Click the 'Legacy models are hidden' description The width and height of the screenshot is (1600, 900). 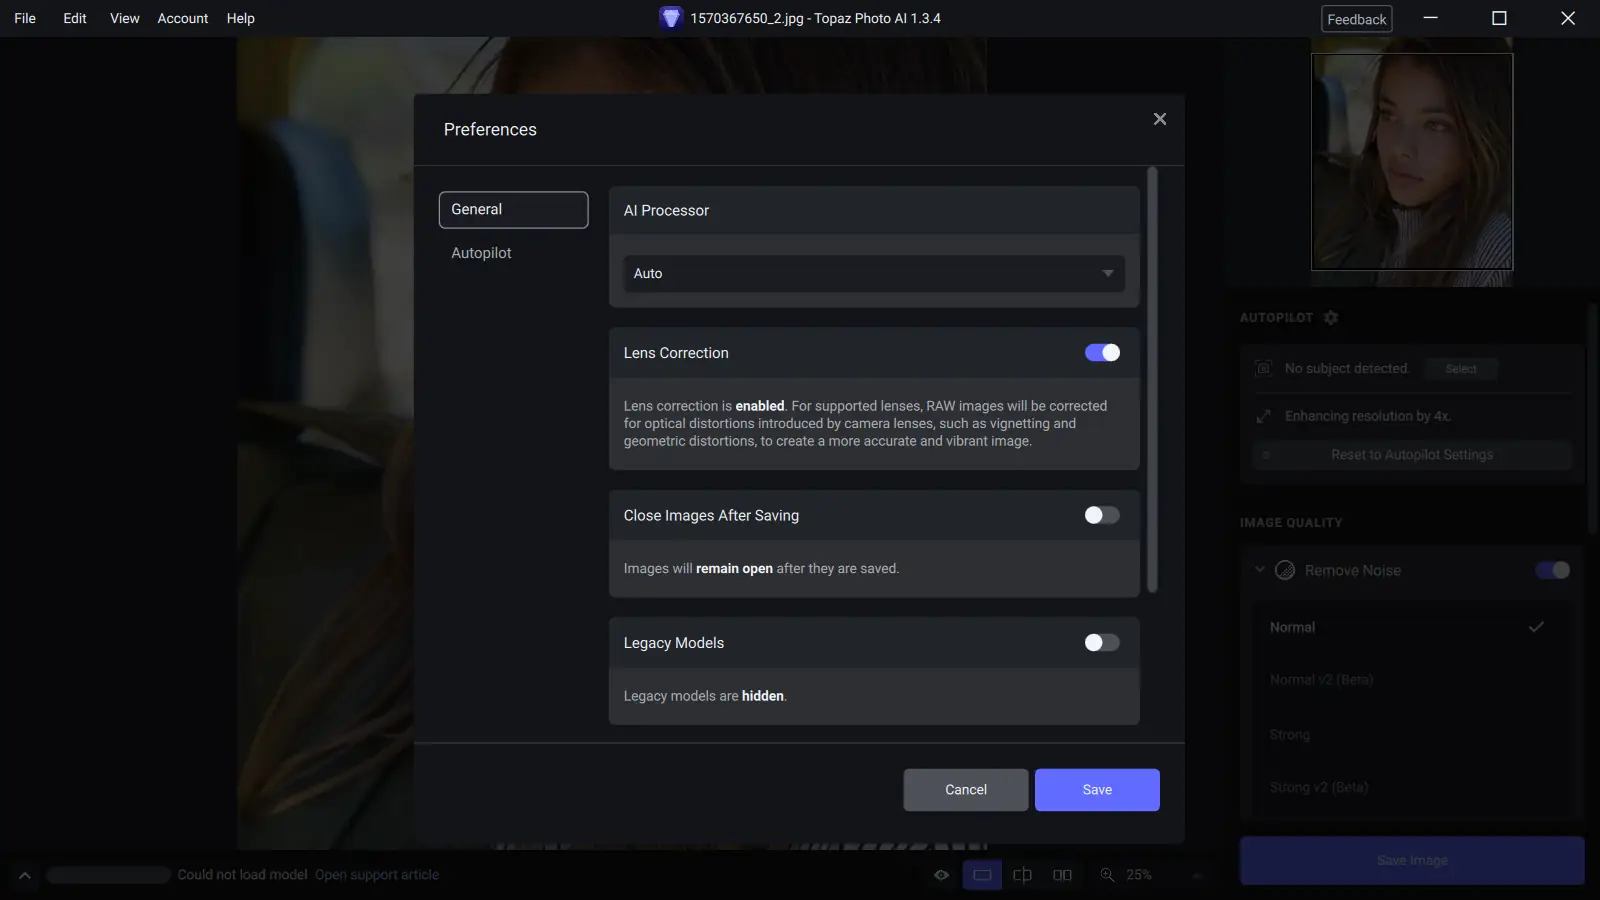pyautogui.click(x=705, y=696)
